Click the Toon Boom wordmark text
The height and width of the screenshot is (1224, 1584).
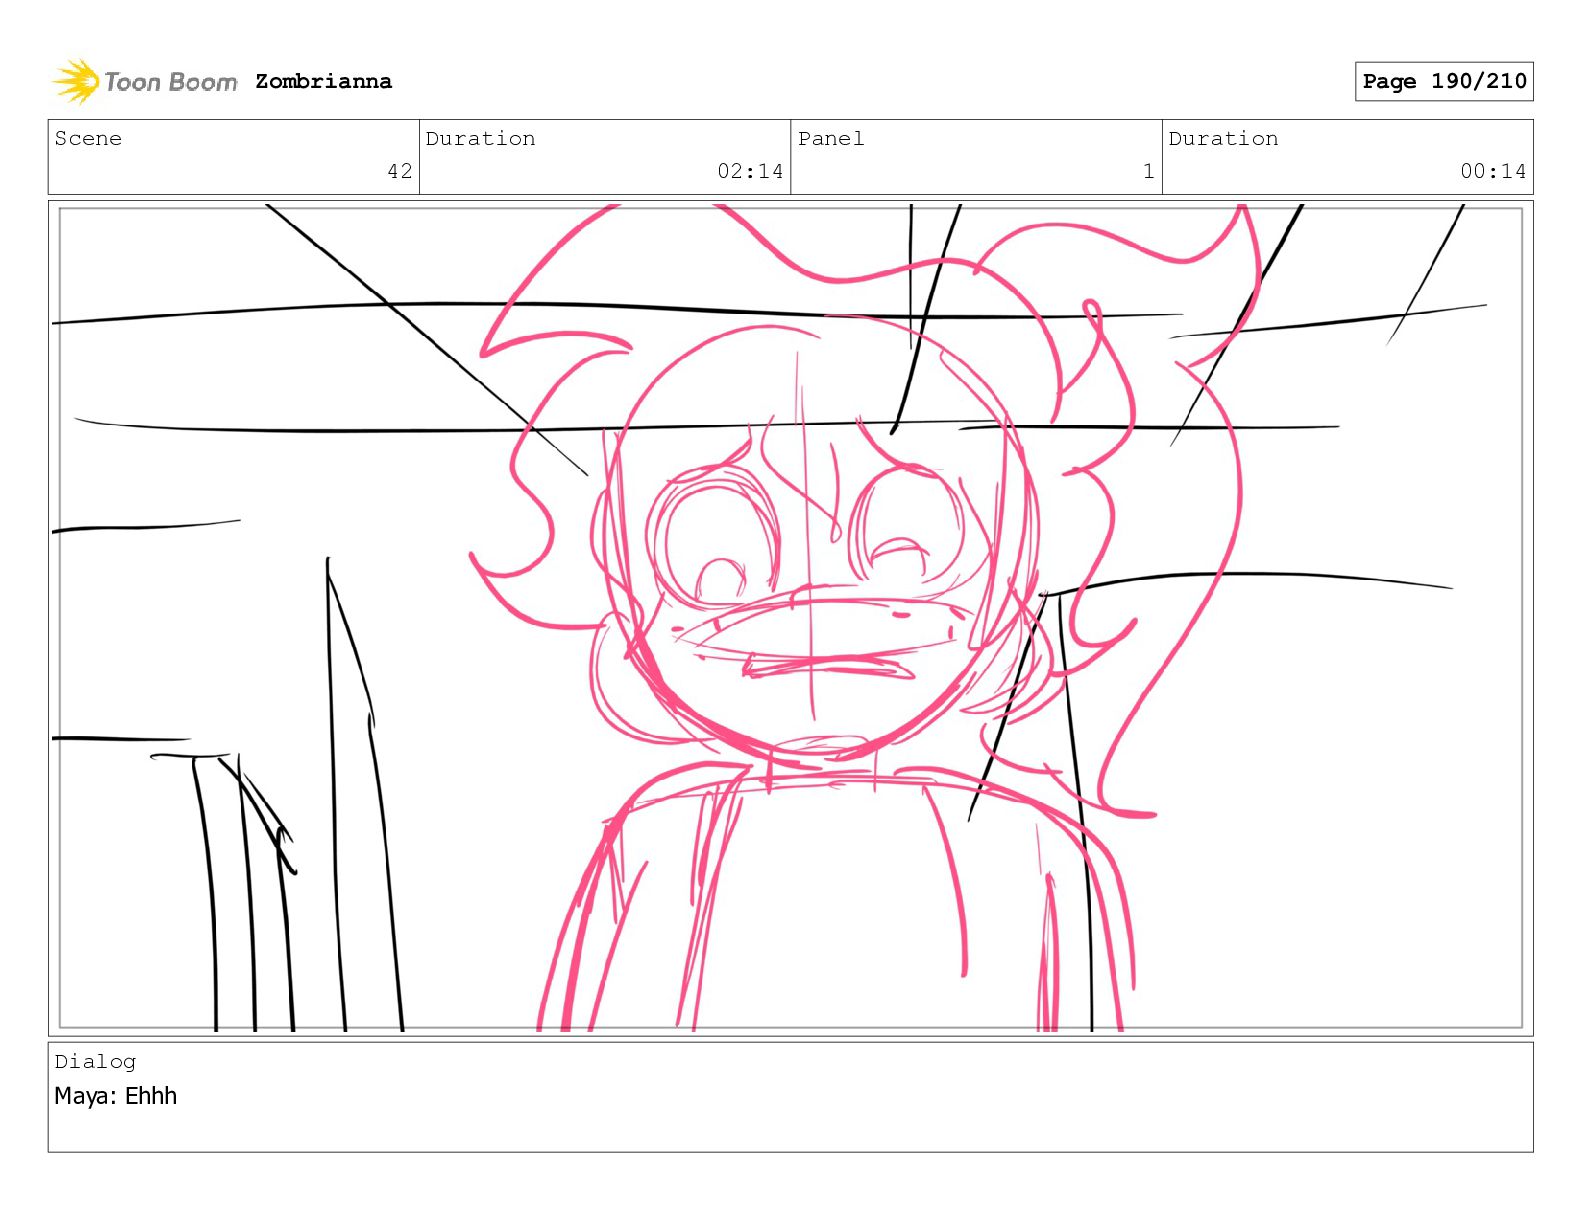(171, 82)
